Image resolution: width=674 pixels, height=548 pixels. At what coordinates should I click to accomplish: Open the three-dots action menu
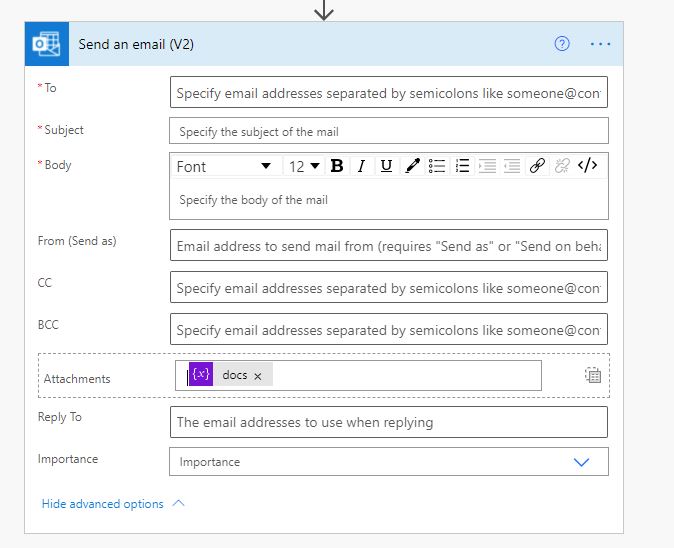(x=600, y=44)
